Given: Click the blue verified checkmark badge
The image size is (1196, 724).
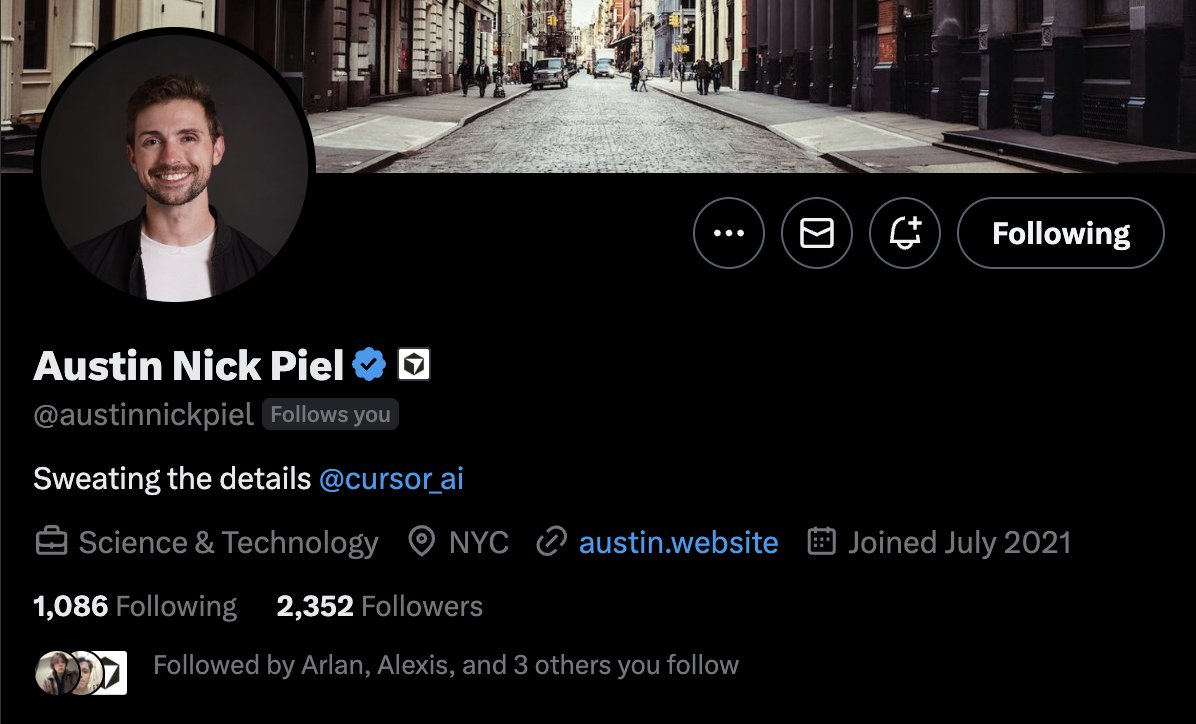Looking at the screenshot, I should click(369, 365).
